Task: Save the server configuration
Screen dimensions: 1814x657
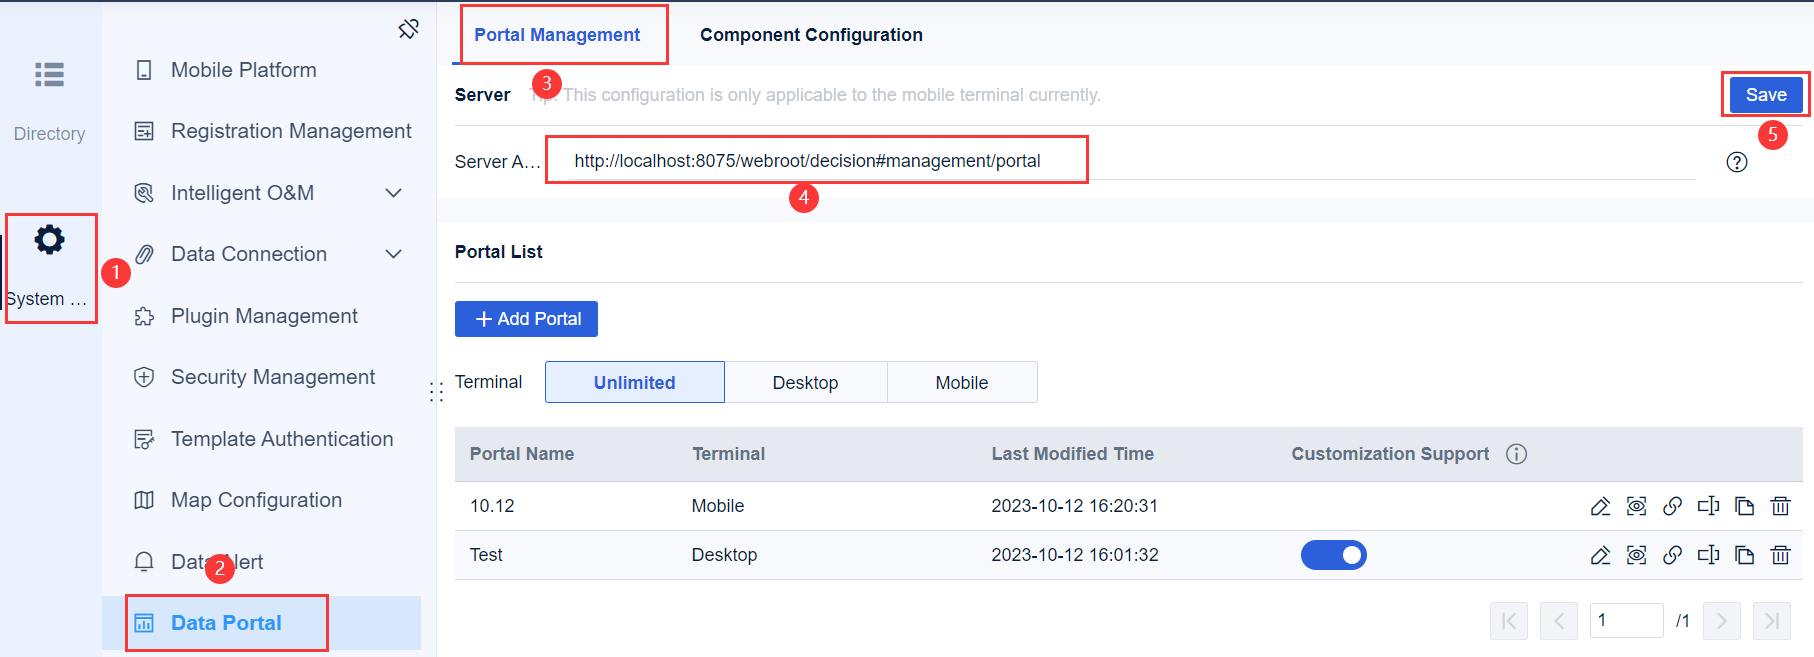Action: pos(1766,95)
